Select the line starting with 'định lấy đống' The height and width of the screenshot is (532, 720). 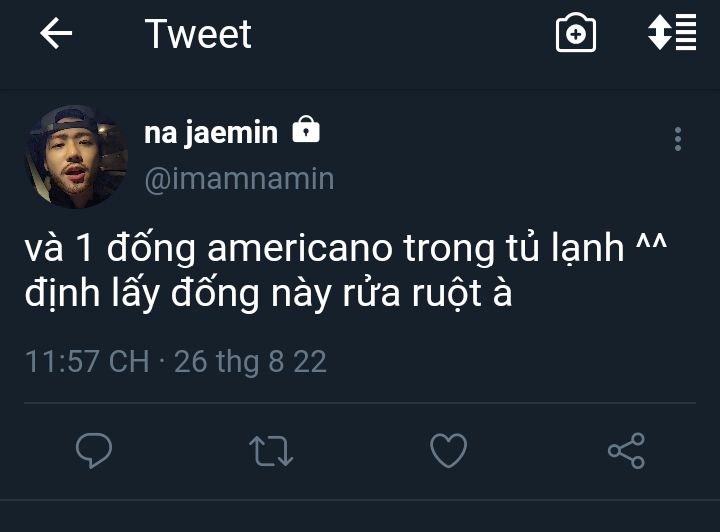268,294
